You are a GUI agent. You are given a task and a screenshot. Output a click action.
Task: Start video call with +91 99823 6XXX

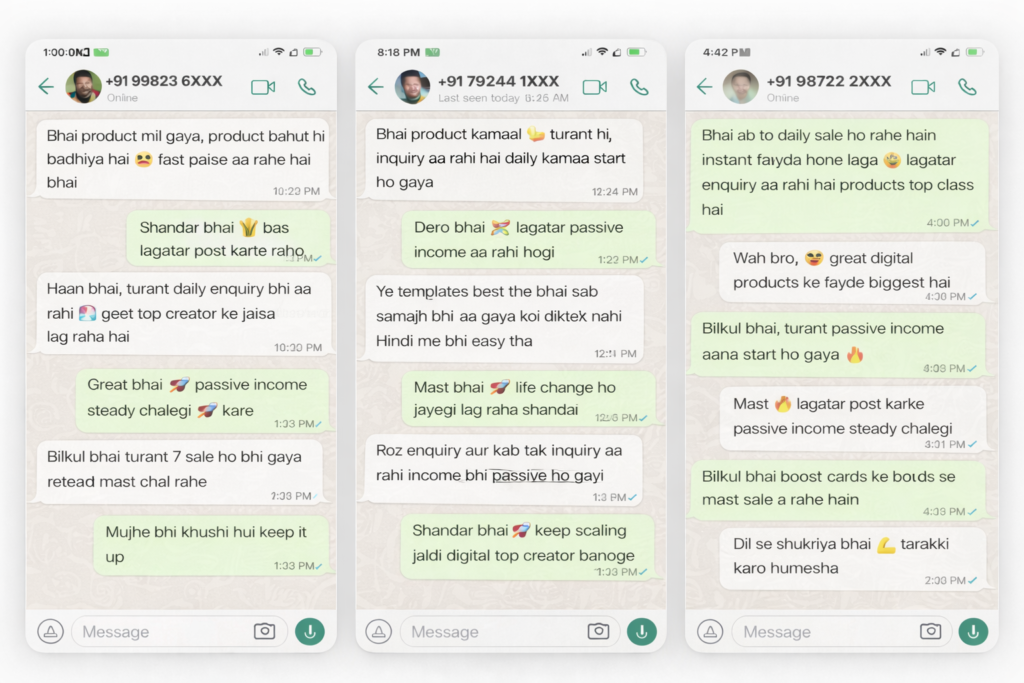coord(263,87)
